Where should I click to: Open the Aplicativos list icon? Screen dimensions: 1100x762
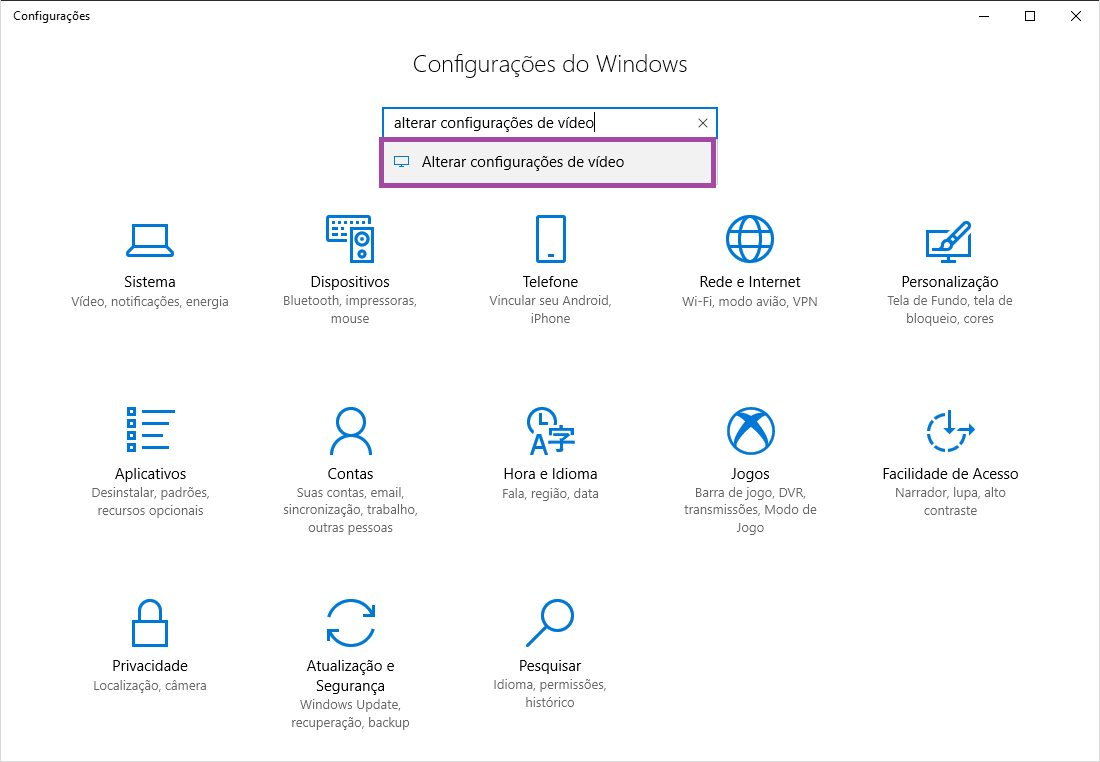pyautogui.click(x=150, y=429)
